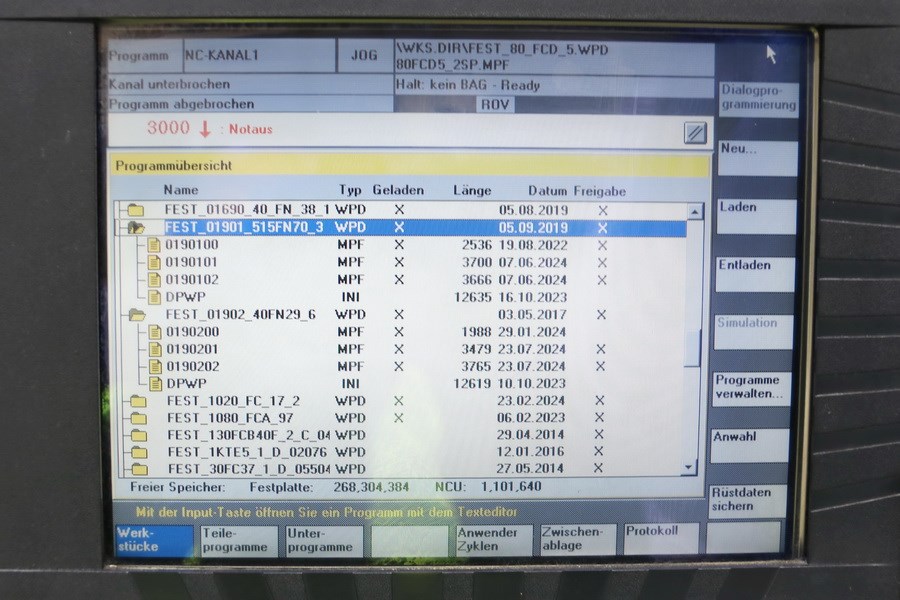Click the 0190102 MPF file icon

(x=154, y=280)
